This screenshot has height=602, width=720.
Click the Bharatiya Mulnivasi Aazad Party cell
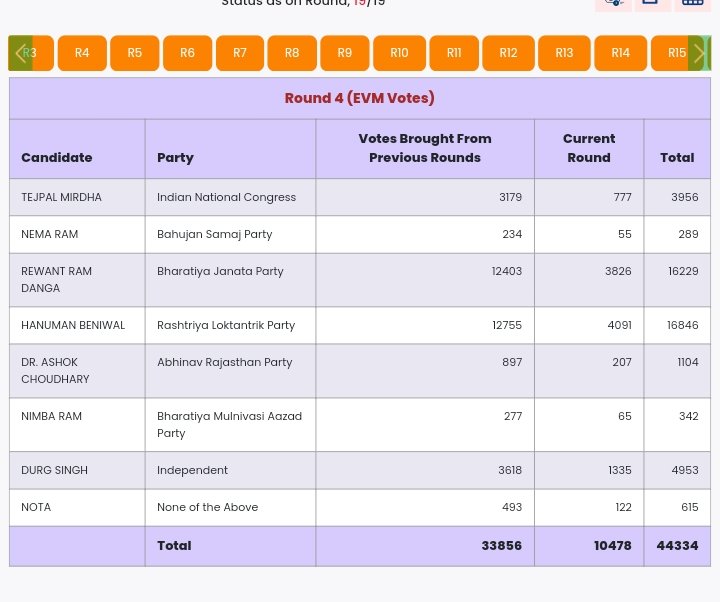[x=230, y=425]
